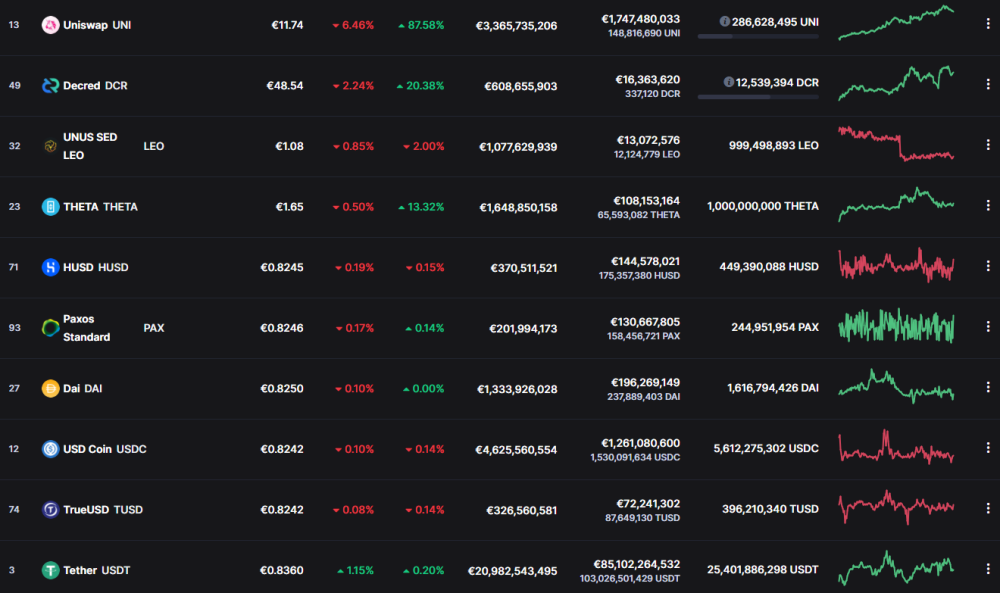This screenshot has height=593, width=1000.
Task: Click the Decred circulating supply progress bar
Action: (758, 97)
